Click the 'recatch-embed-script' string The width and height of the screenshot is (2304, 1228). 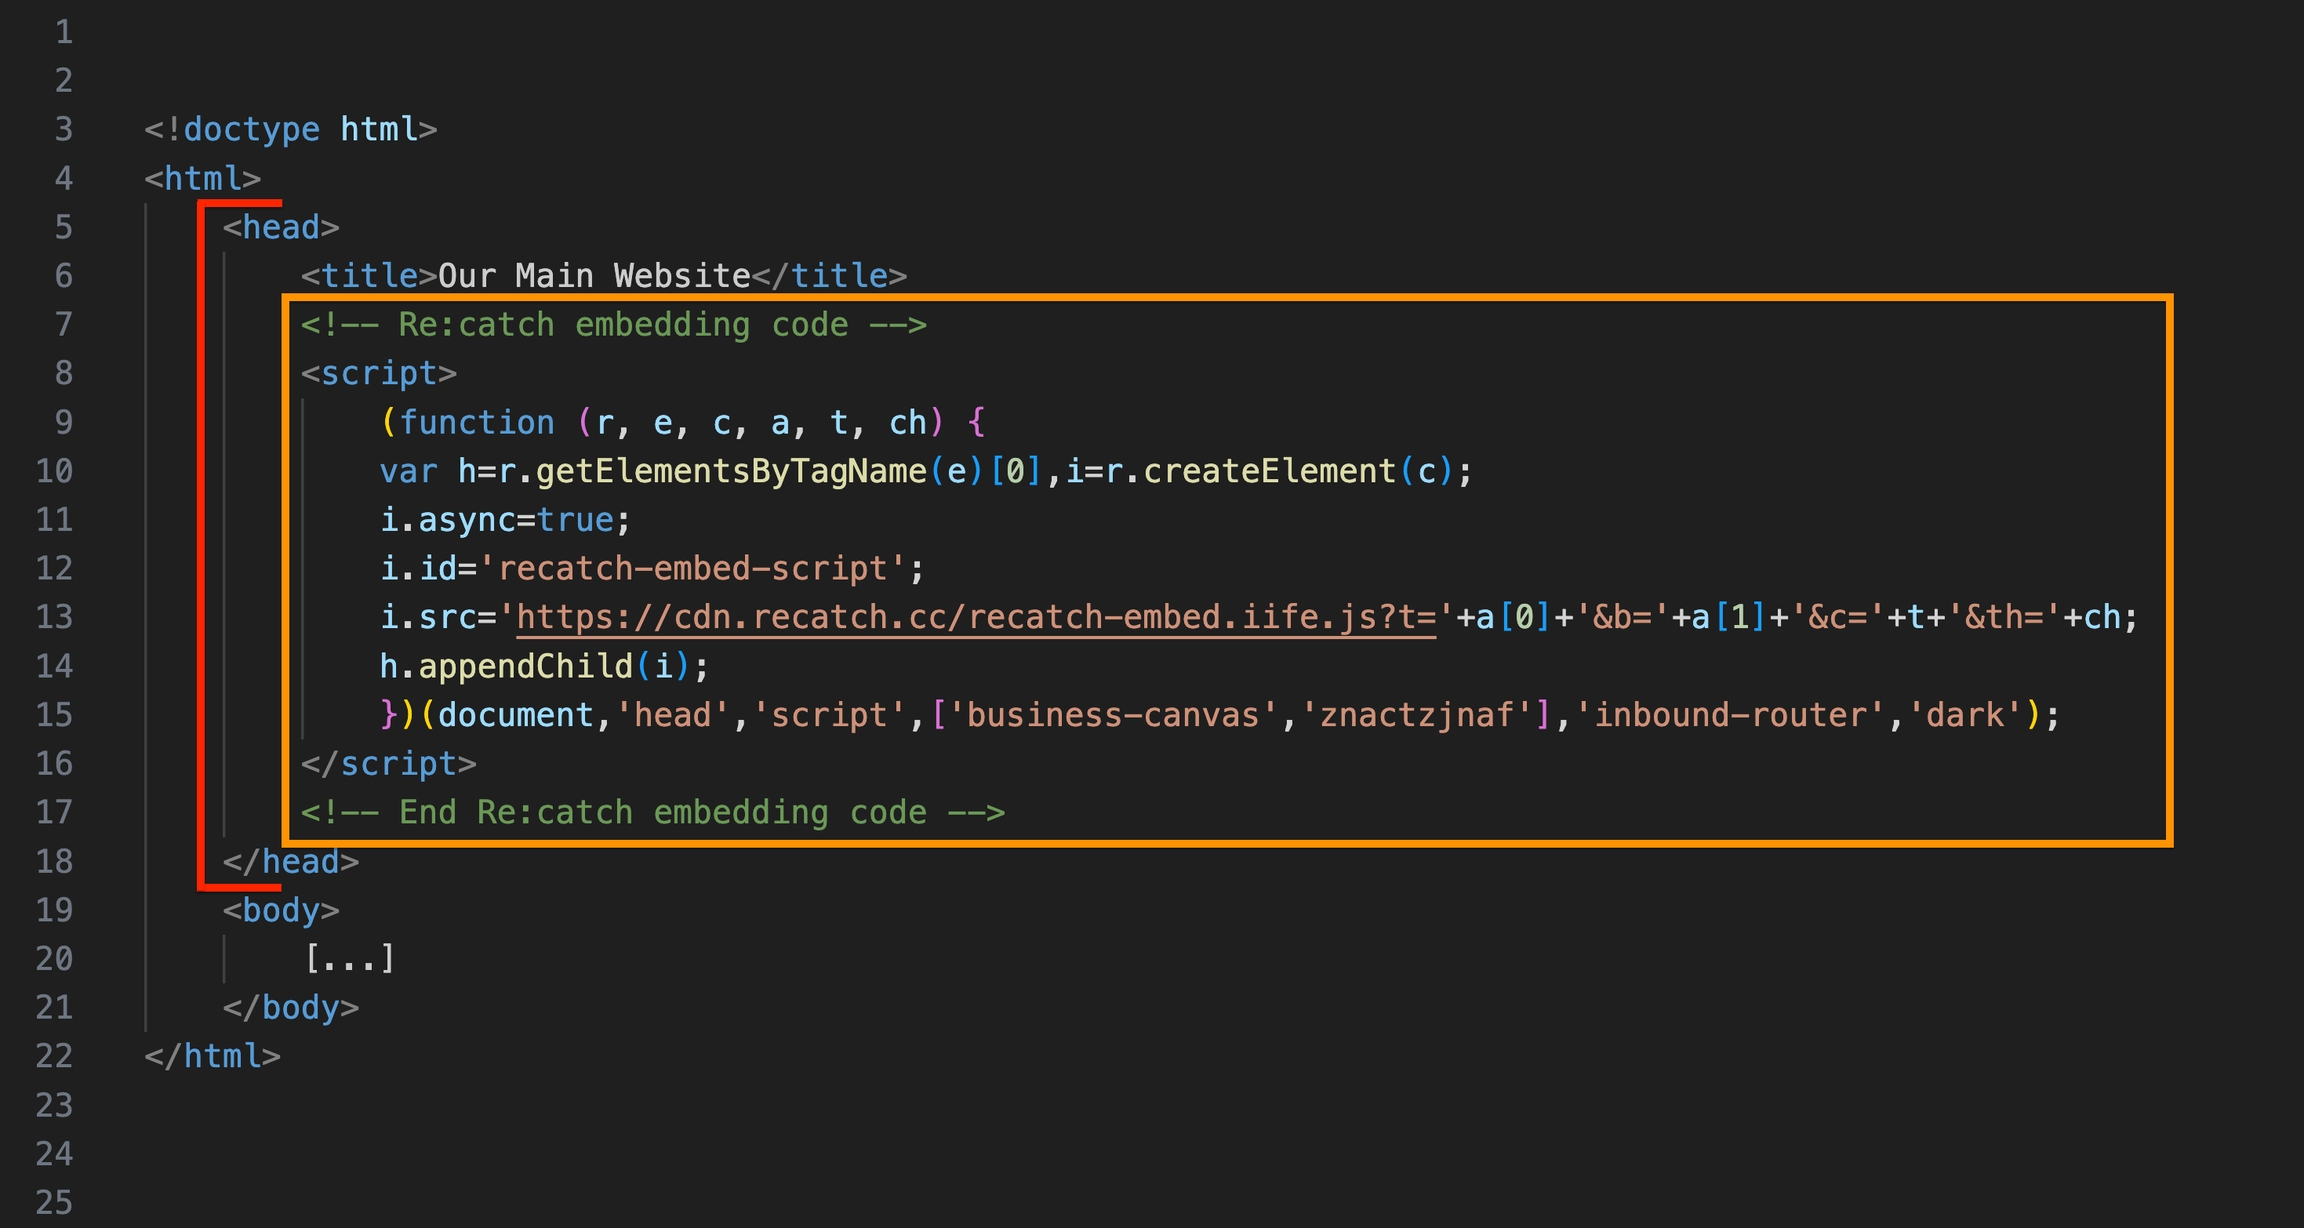(x=692, y=568)
